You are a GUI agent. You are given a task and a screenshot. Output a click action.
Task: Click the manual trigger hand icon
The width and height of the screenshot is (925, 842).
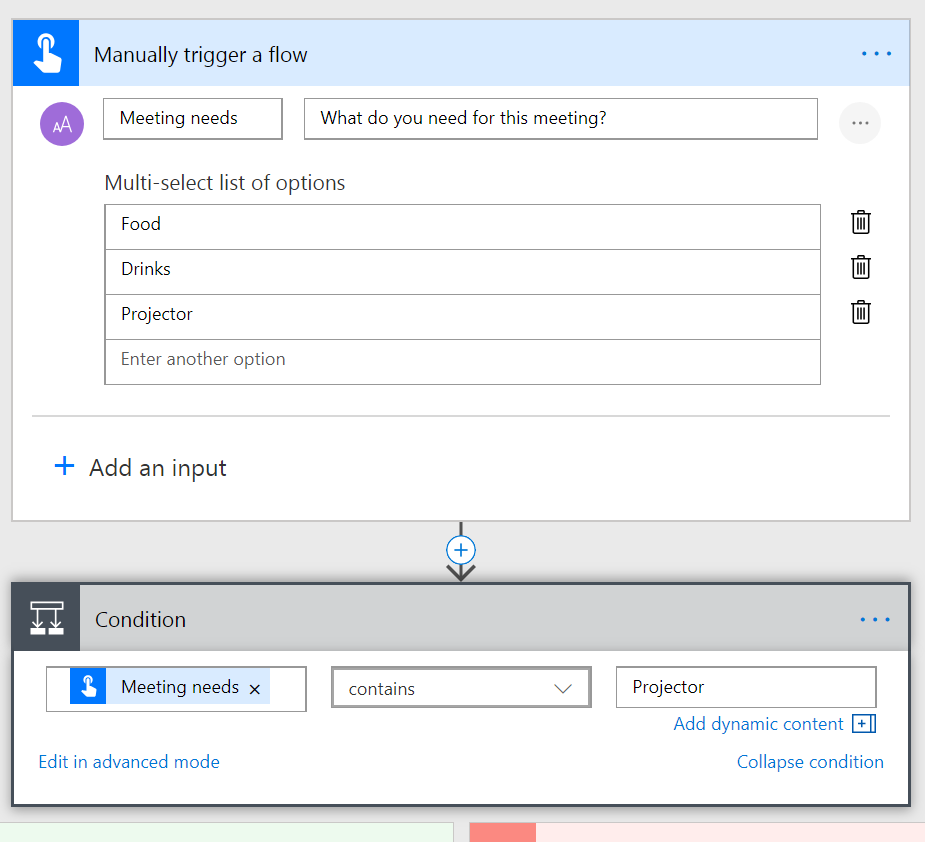coord(47,54)
